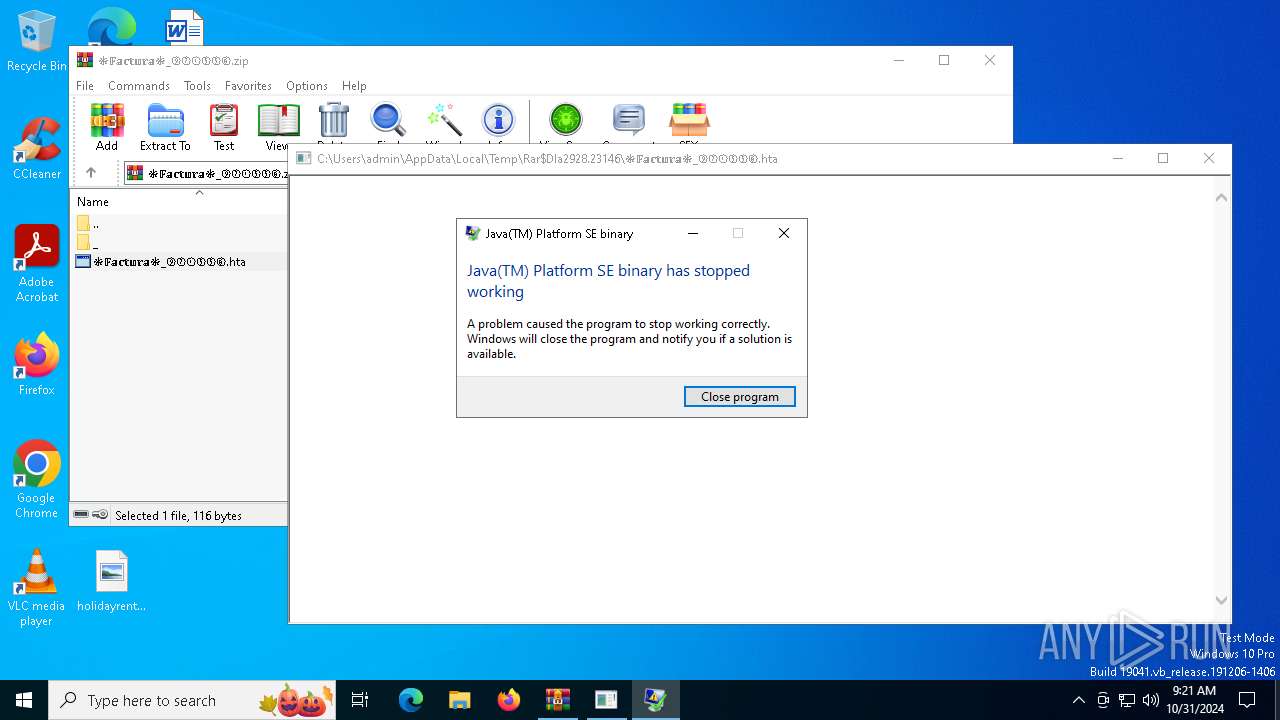
Task: Open Task View from the taskbar
Action: point(360,700)
